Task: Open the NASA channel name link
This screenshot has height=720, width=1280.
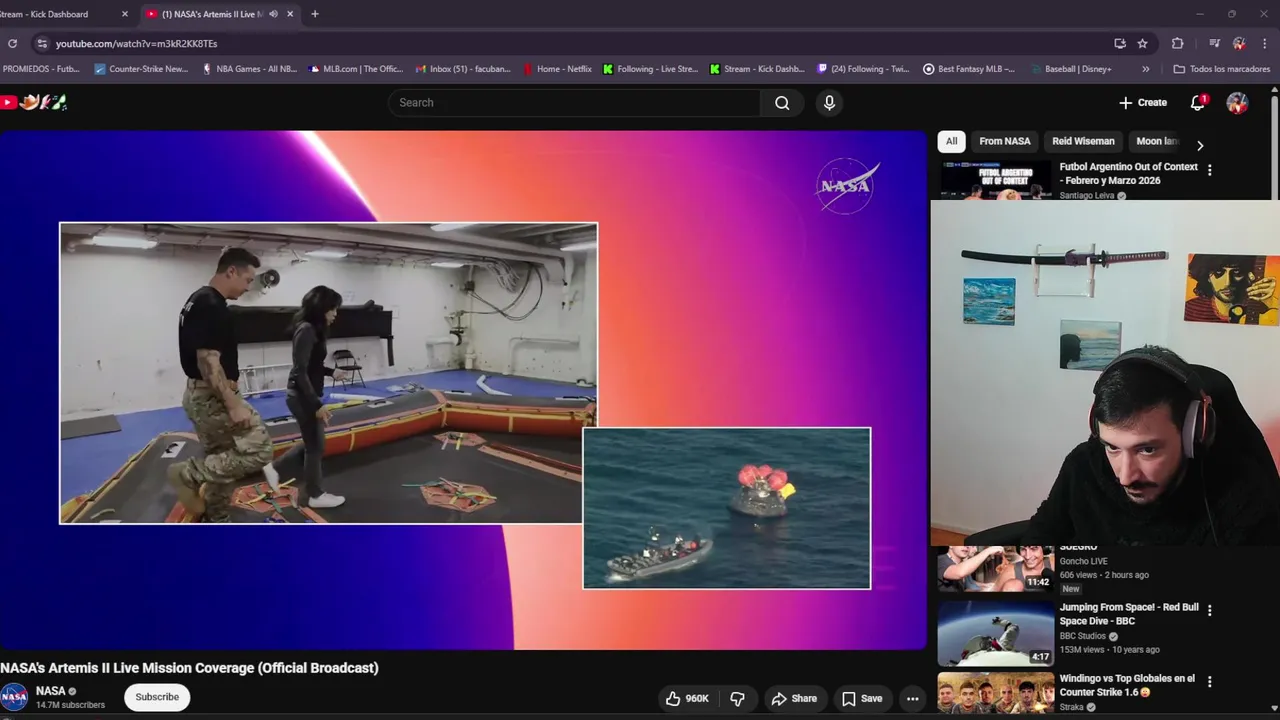Action: point(51,691)
